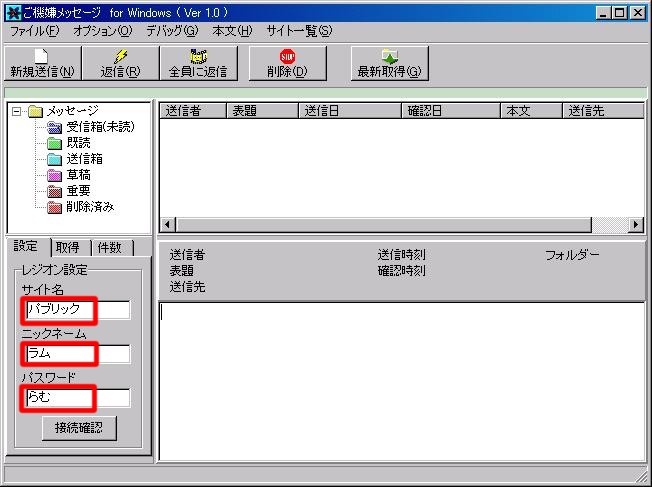Click the 接続確認 connection check button
This screenshot has height=487, width=652.
tap(79, 428)
